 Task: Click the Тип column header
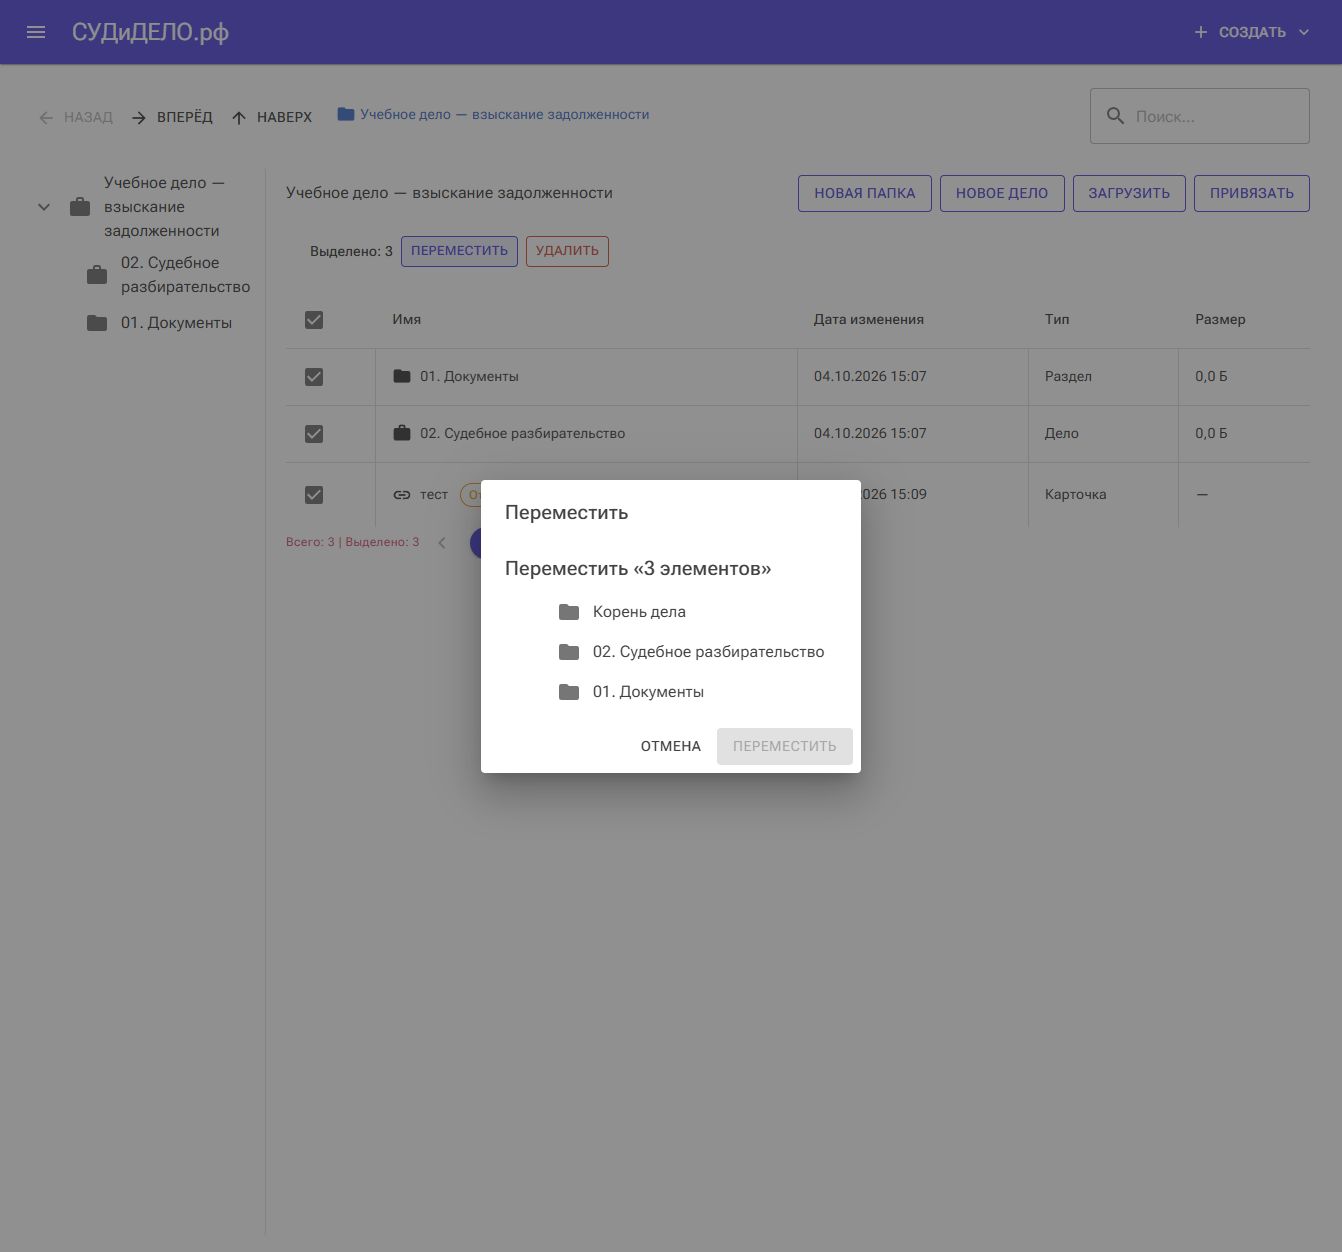coord(1057,320)
